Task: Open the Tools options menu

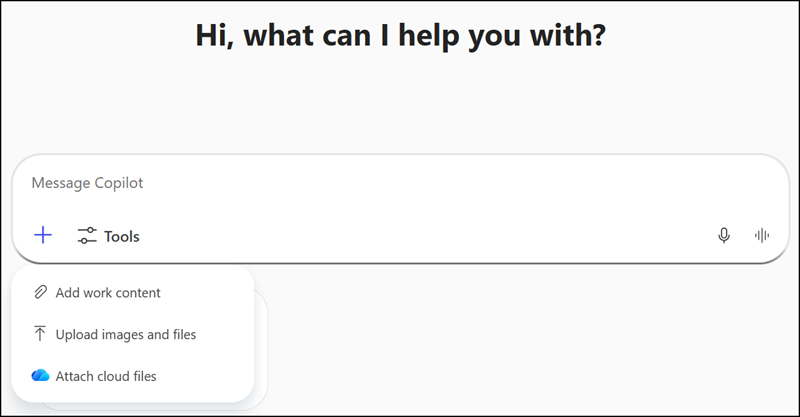Action: pyautogui.click(x=109, y=236)
